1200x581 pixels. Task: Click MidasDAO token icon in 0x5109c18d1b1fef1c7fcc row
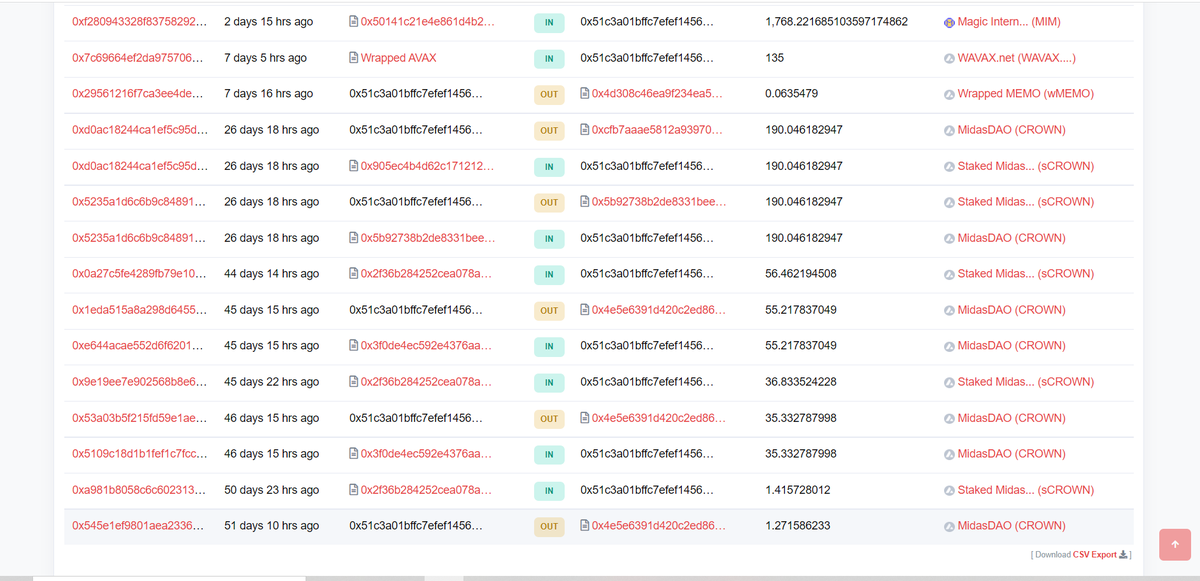coord(949,454)
